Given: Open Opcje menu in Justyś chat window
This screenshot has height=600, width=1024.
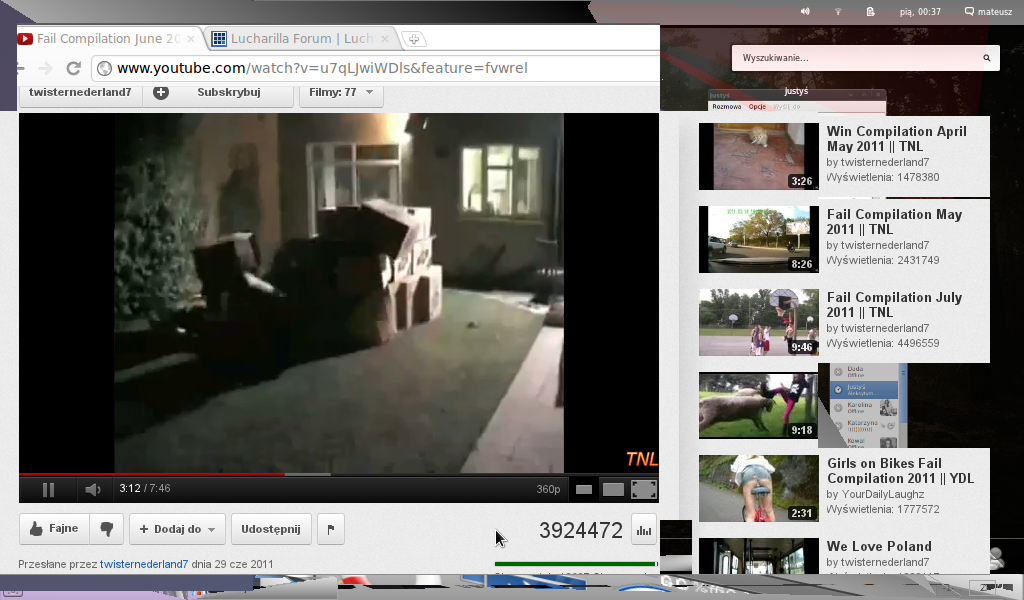Looking at the screenshot, I should (757, 106).
